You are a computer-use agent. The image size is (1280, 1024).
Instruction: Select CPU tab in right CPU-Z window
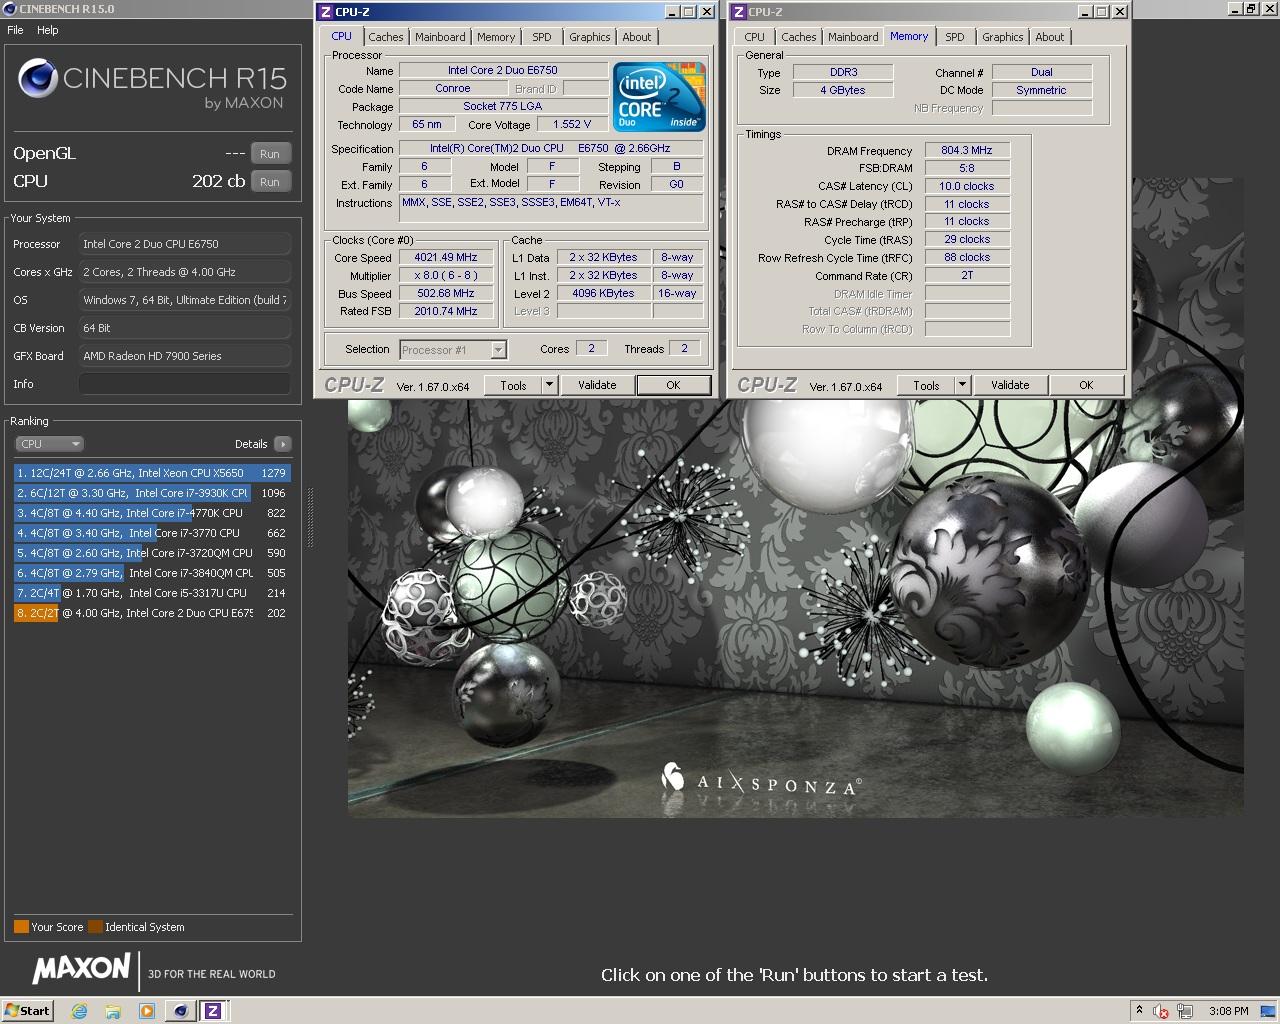coord(755,37)
